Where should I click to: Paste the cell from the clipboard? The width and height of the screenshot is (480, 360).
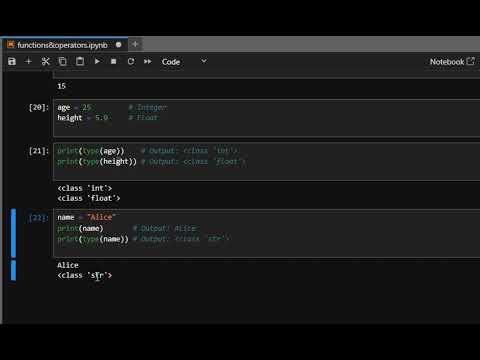(x=80, y=62)
